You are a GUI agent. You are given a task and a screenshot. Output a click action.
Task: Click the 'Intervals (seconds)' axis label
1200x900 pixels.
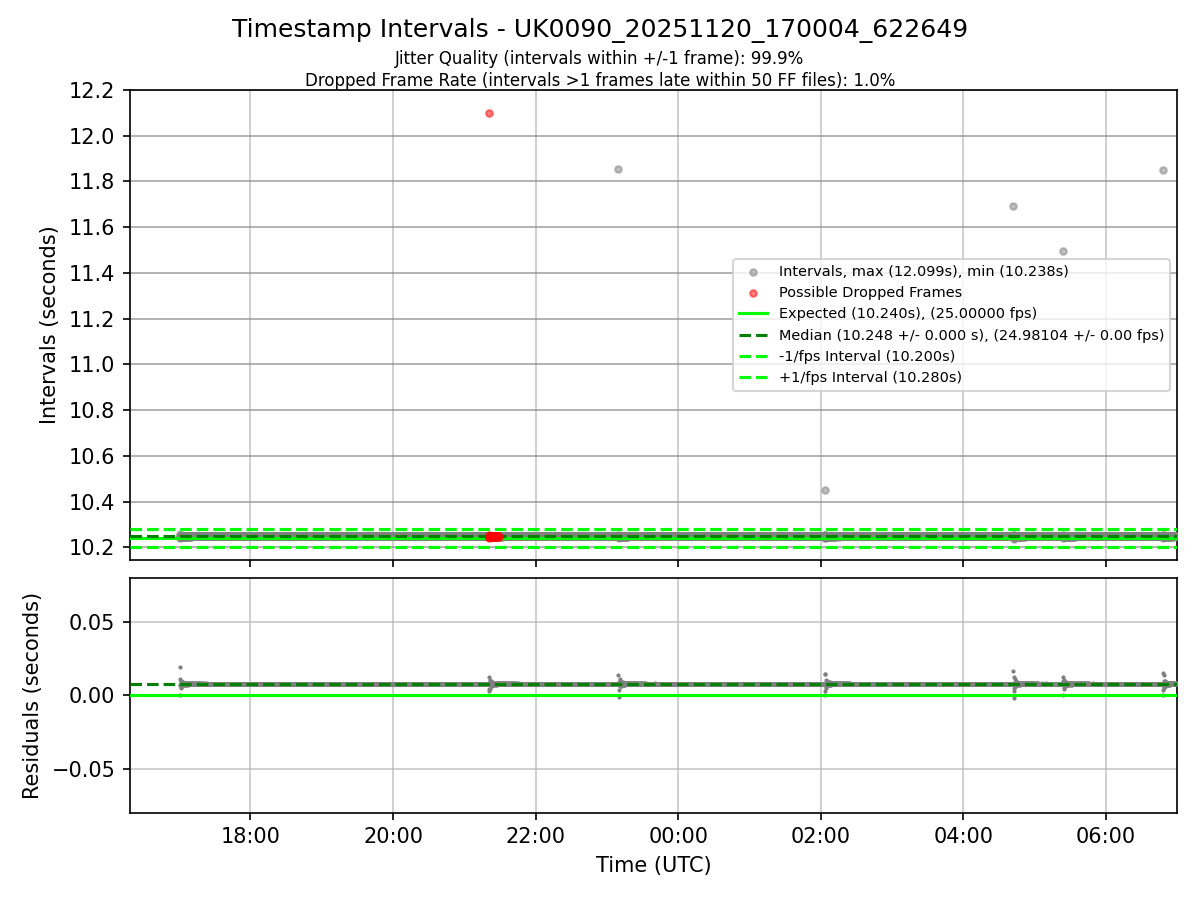49,325
